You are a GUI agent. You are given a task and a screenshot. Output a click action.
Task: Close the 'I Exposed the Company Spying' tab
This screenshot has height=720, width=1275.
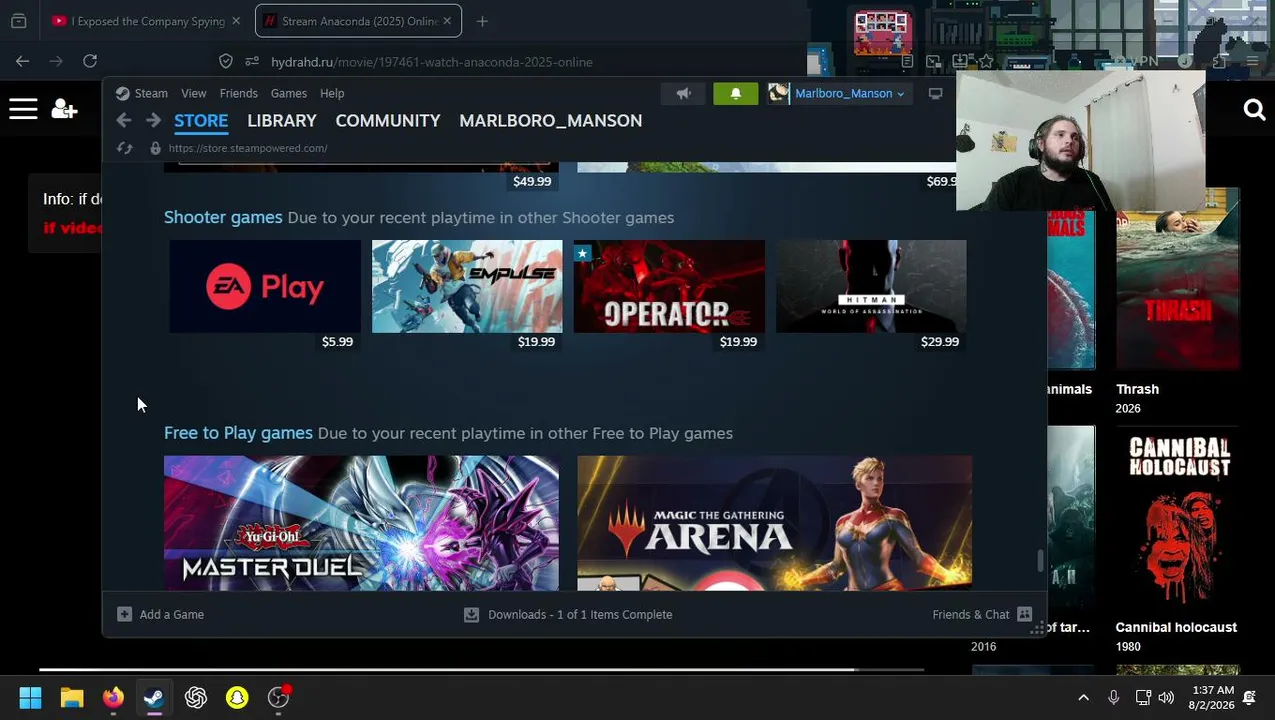(236, 21)
